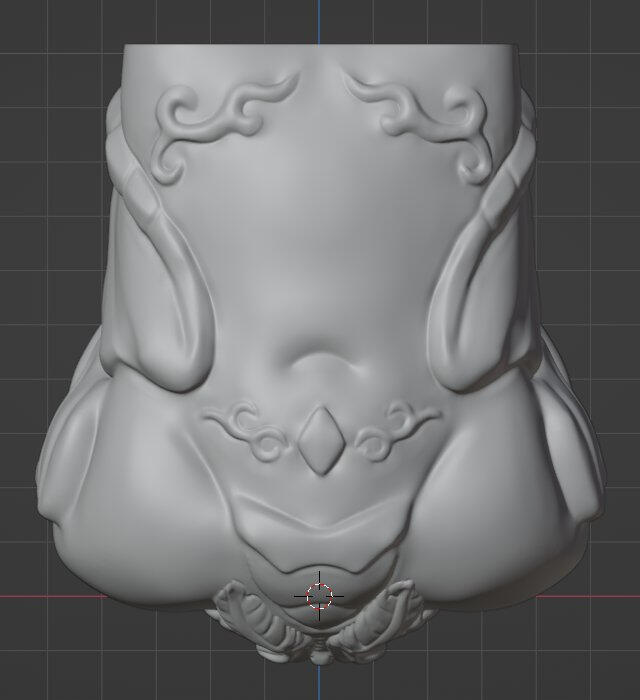Click the large rounded bulge on the lower right
Image resolution: width=640 pixels, height=700 pixels.
click(520, 490)
